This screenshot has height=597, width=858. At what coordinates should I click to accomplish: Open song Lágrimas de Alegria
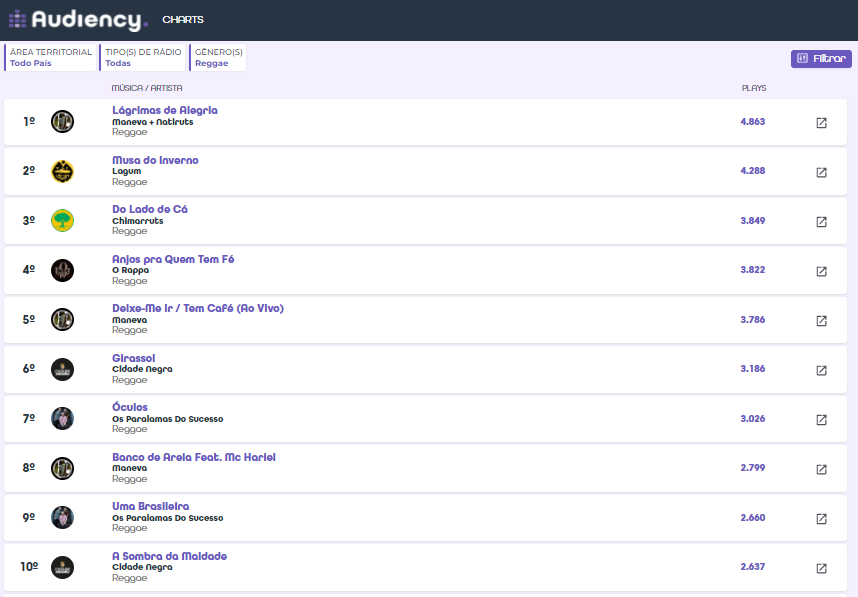point(165,111)
